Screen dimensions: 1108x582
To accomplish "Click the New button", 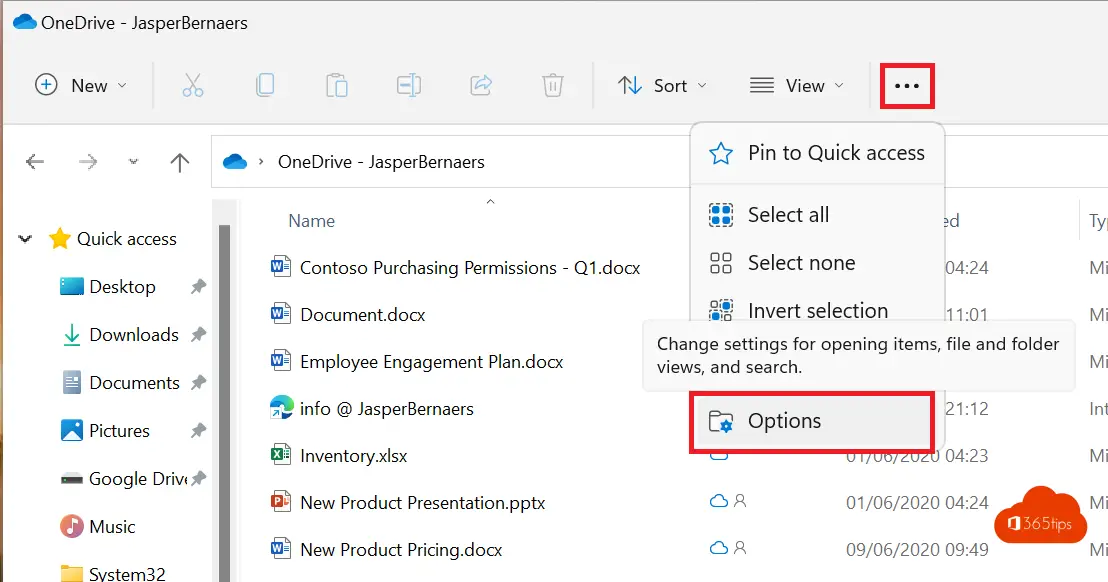I will coord(80,85).
